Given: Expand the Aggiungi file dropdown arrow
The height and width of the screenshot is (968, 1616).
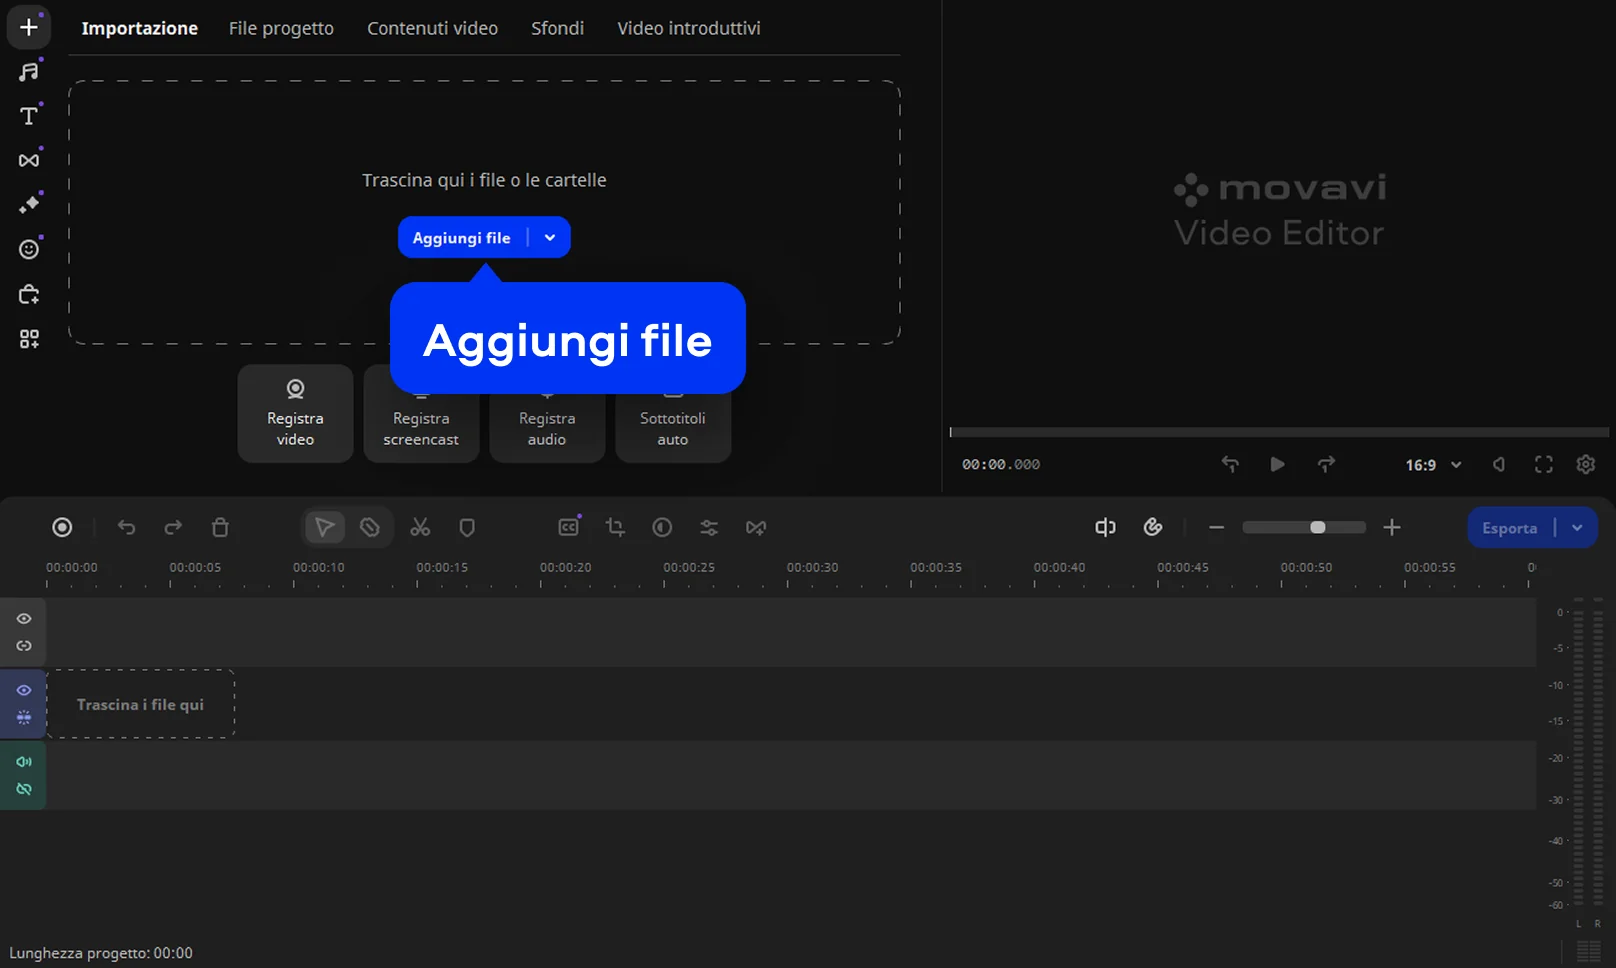Looking at the screenshot, I should click(x=550, y=238).
